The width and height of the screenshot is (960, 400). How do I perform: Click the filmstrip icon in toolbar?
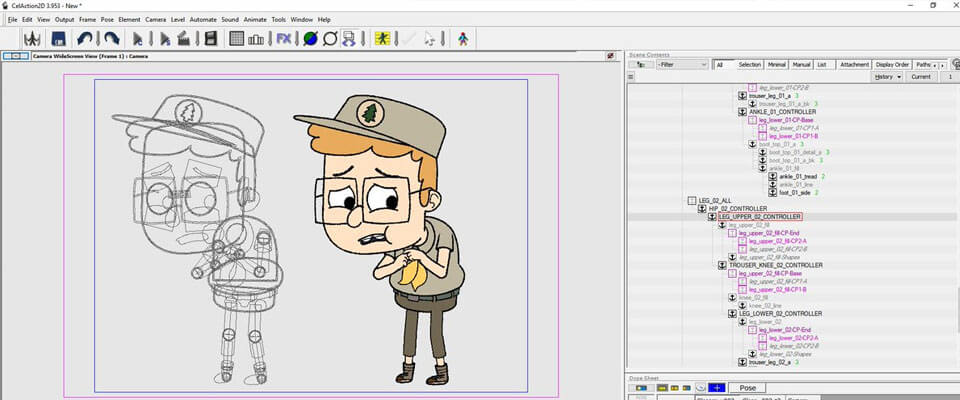coord(211,39)
